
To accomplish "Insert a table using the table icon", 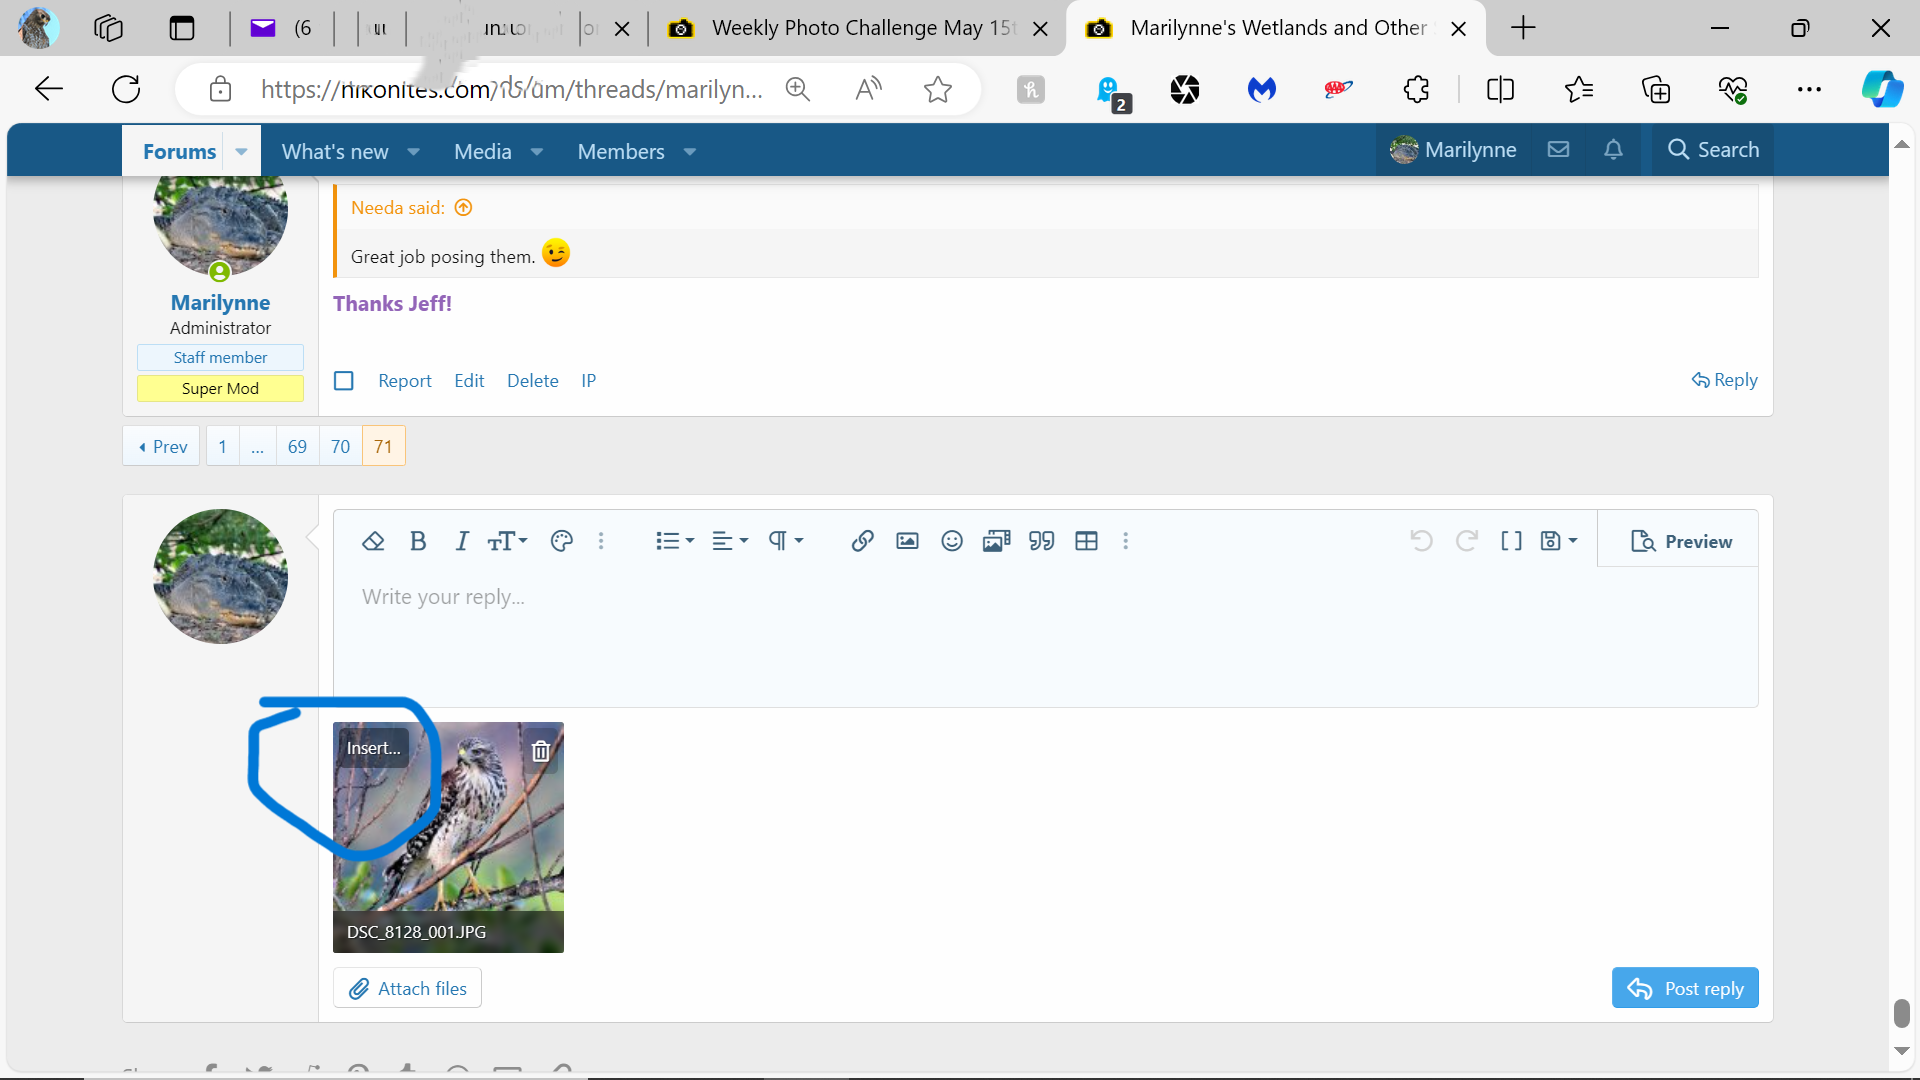I will click(x=1086, y=541).
